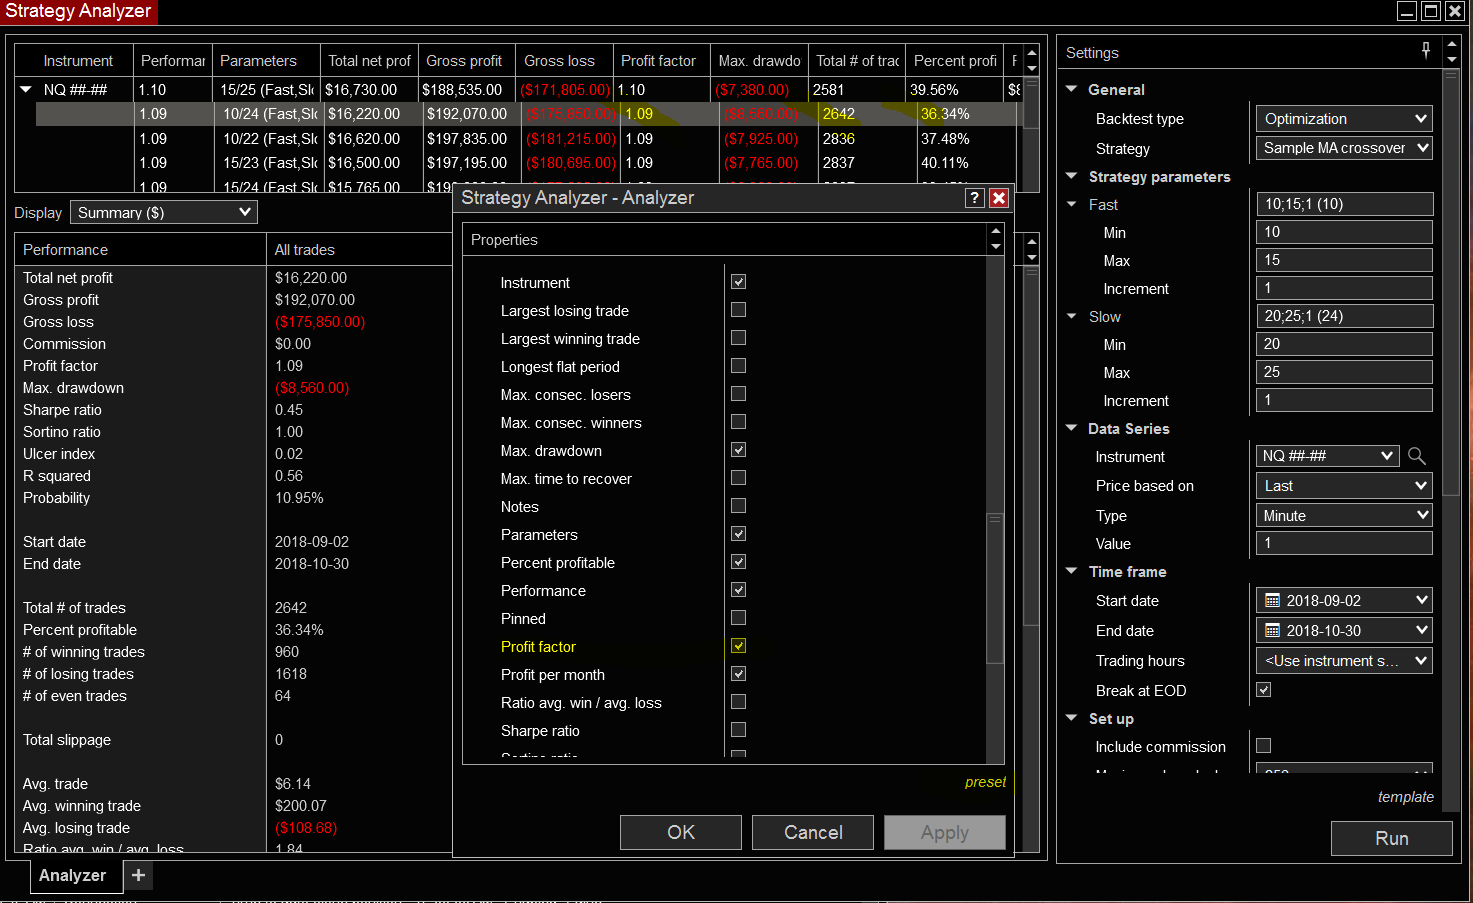Sort by the Gross loss column header
Screen dimensions: 1473x903
(563, 61)
